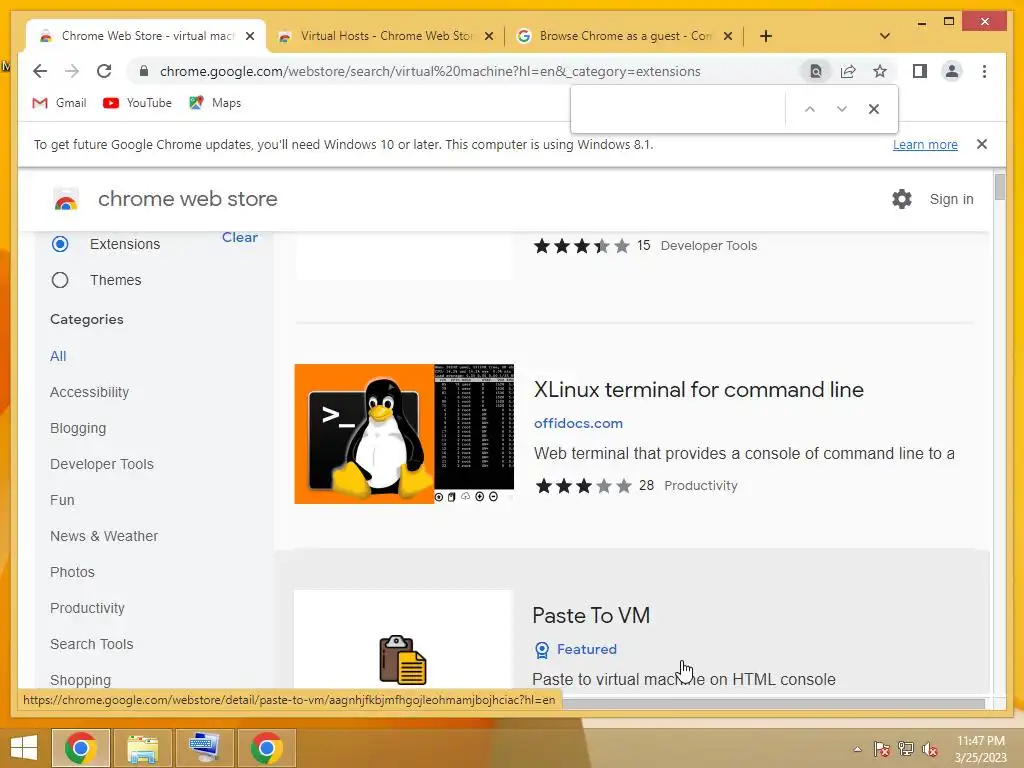Open second Chrome taskbar icon
Viewport: 1024px width, 768px height.
[266, 748]
